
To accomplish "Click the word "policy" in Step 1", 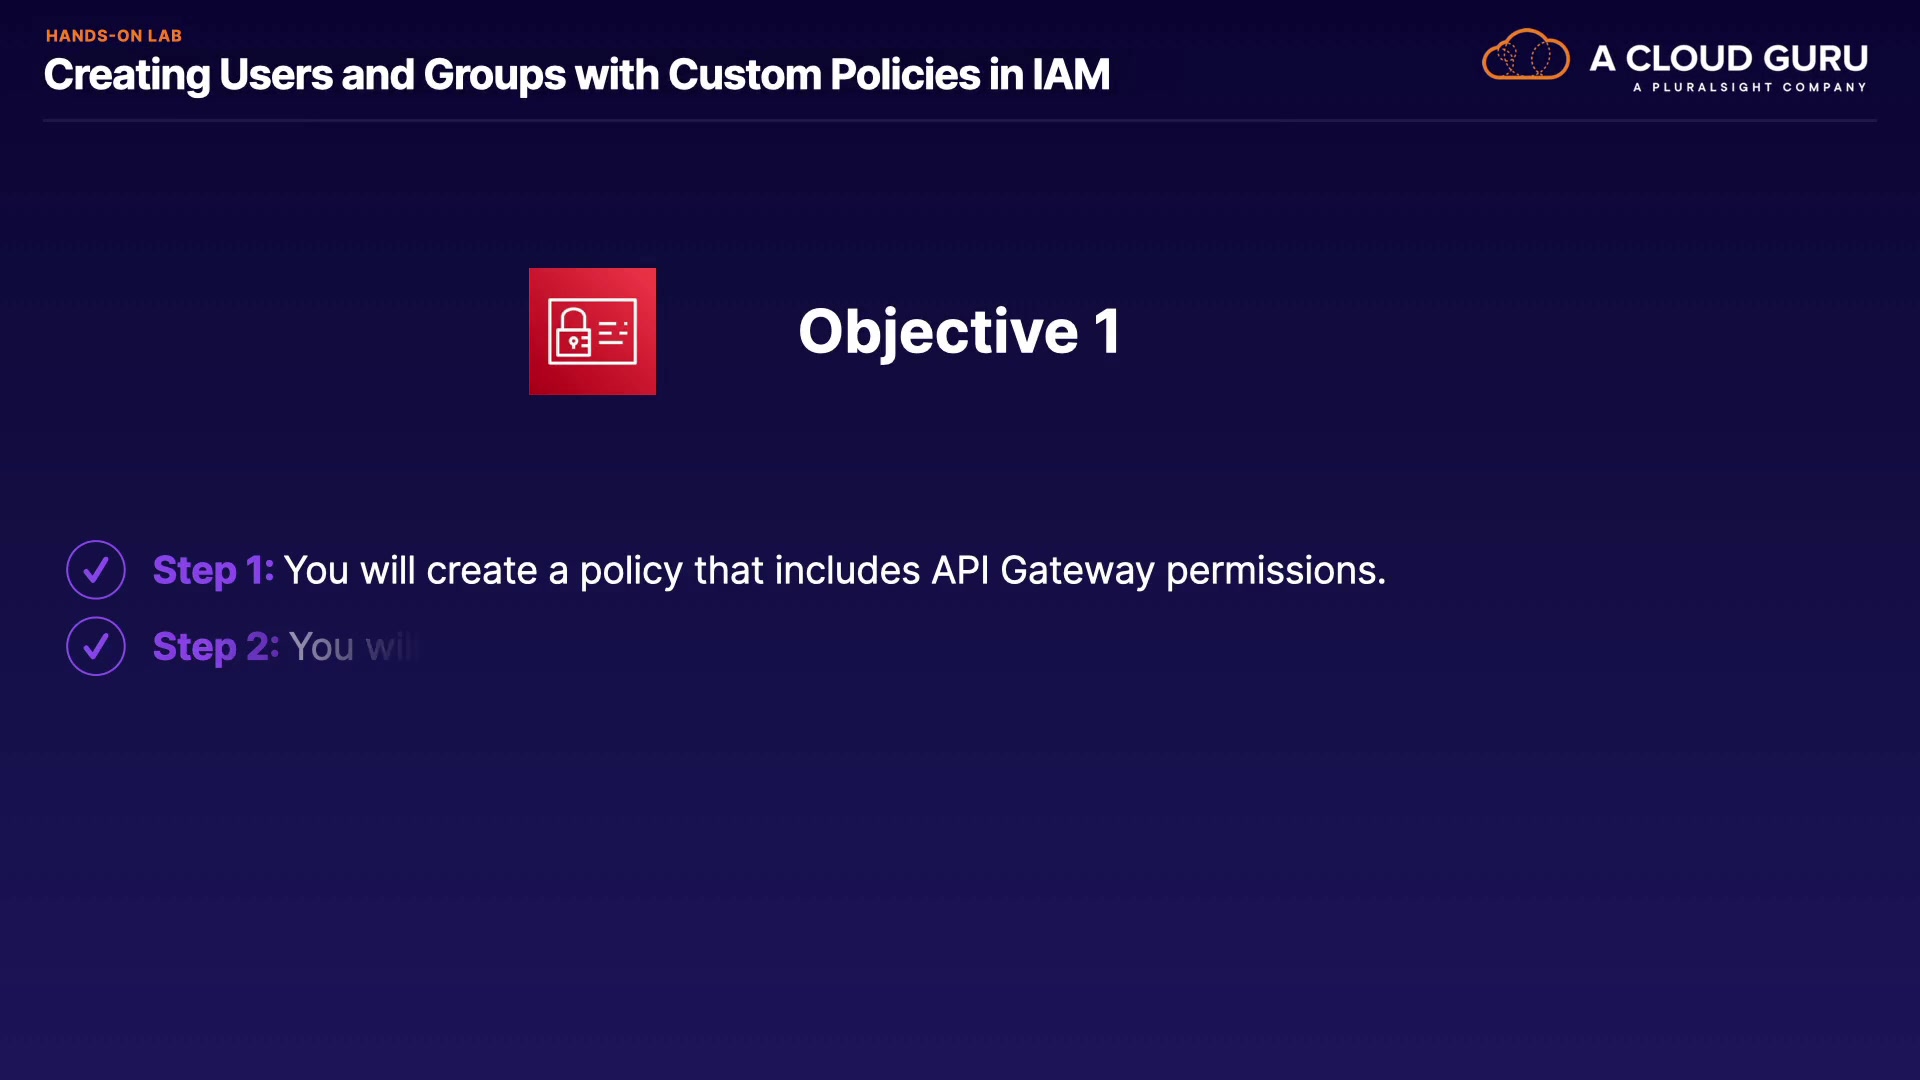I will (x=631, y=570).
